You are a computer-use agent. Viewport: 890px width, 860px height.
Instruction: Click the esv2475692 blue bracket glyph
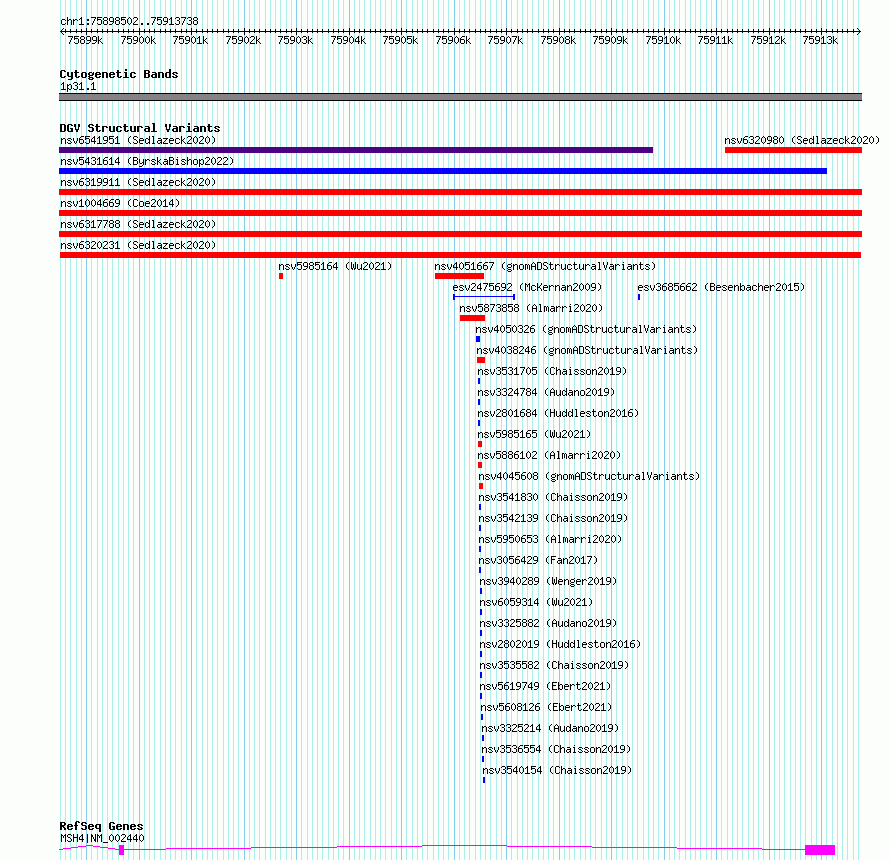[x=484, y=297]
